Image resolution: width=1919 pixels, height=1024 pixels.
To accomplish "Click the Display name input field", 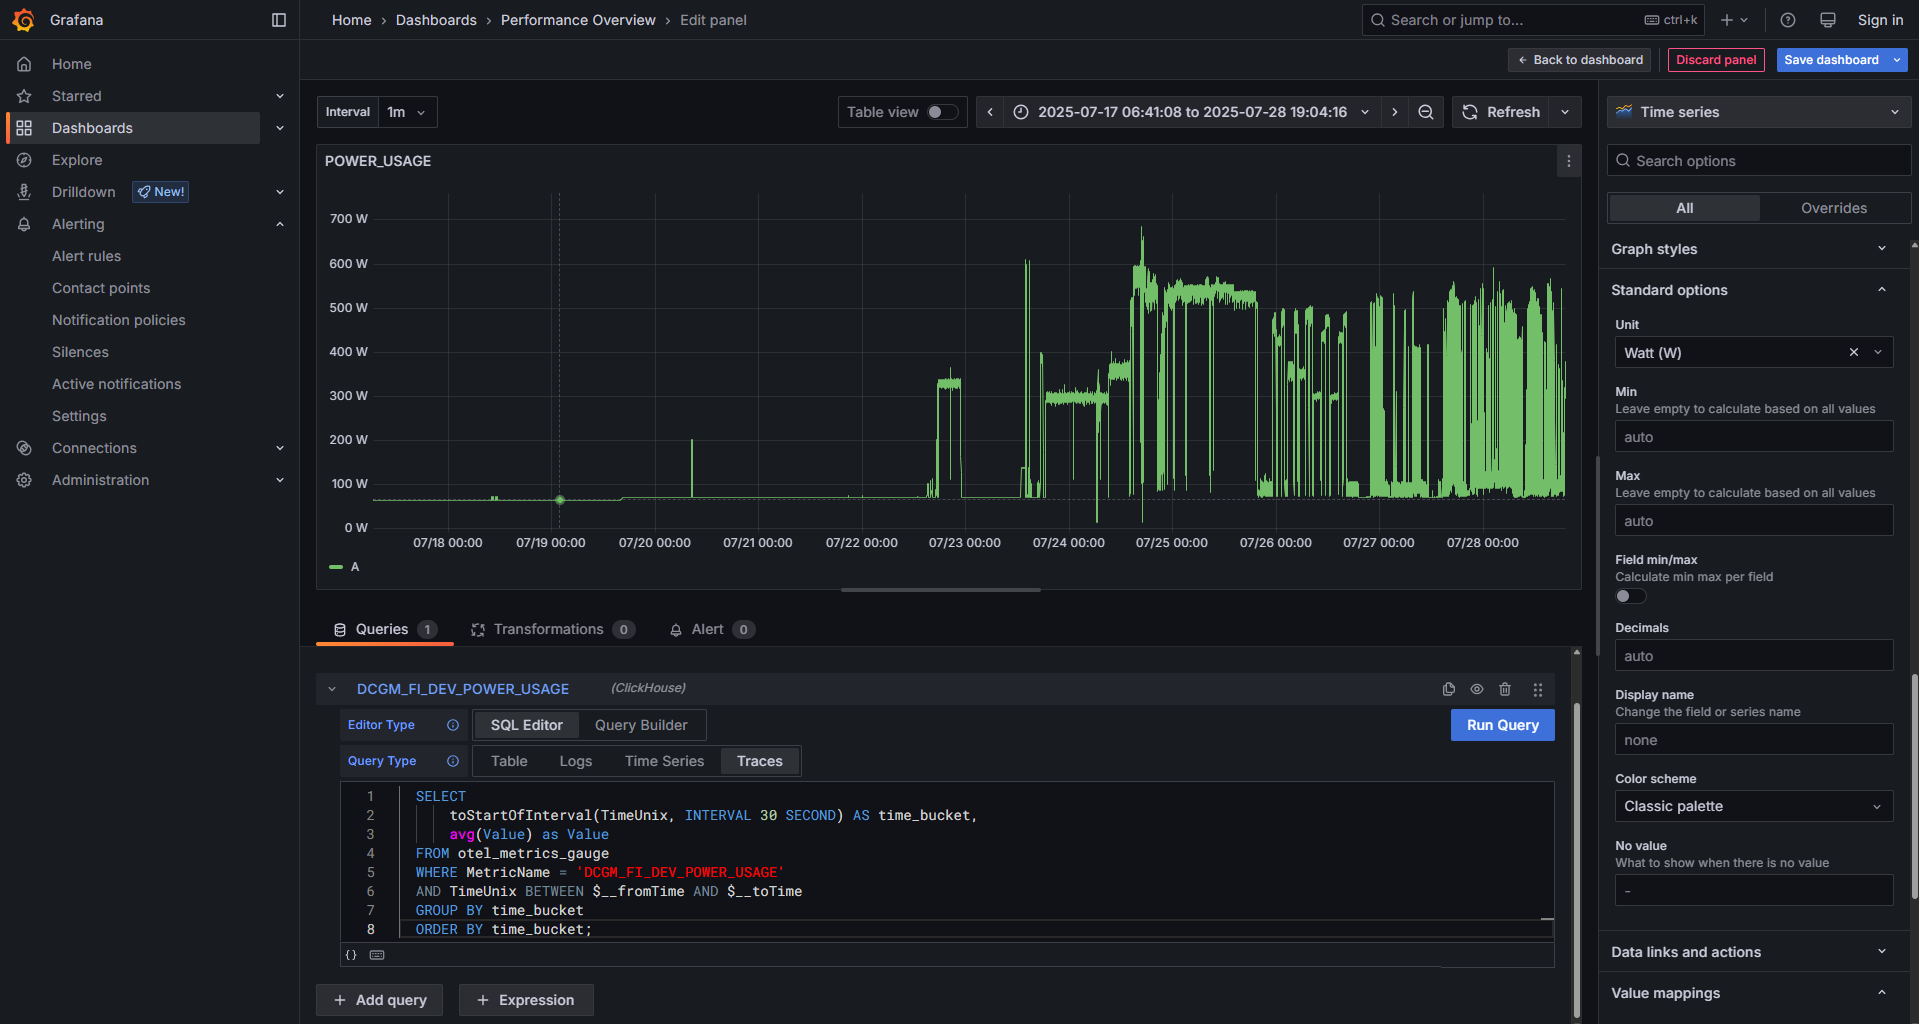I will (x=1754, y=740).
